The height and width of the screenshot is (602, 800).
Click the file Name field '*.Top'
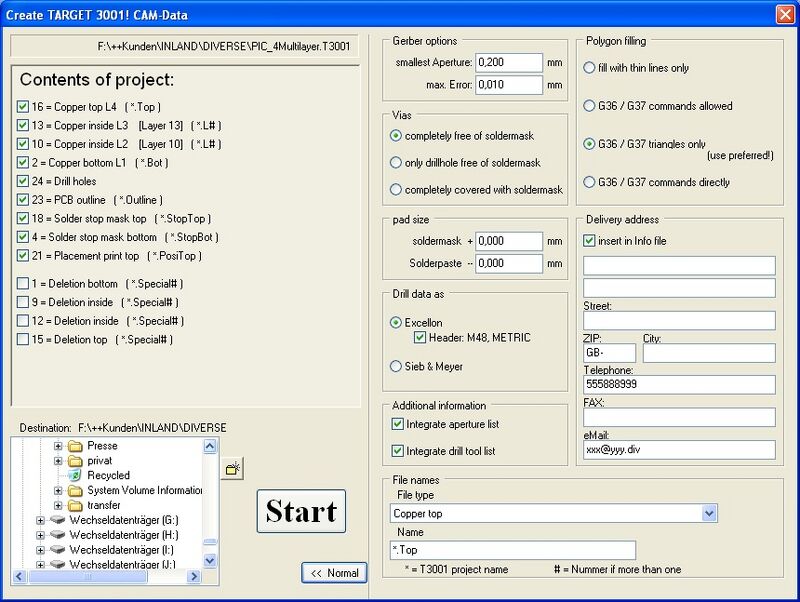pos(513,550)
